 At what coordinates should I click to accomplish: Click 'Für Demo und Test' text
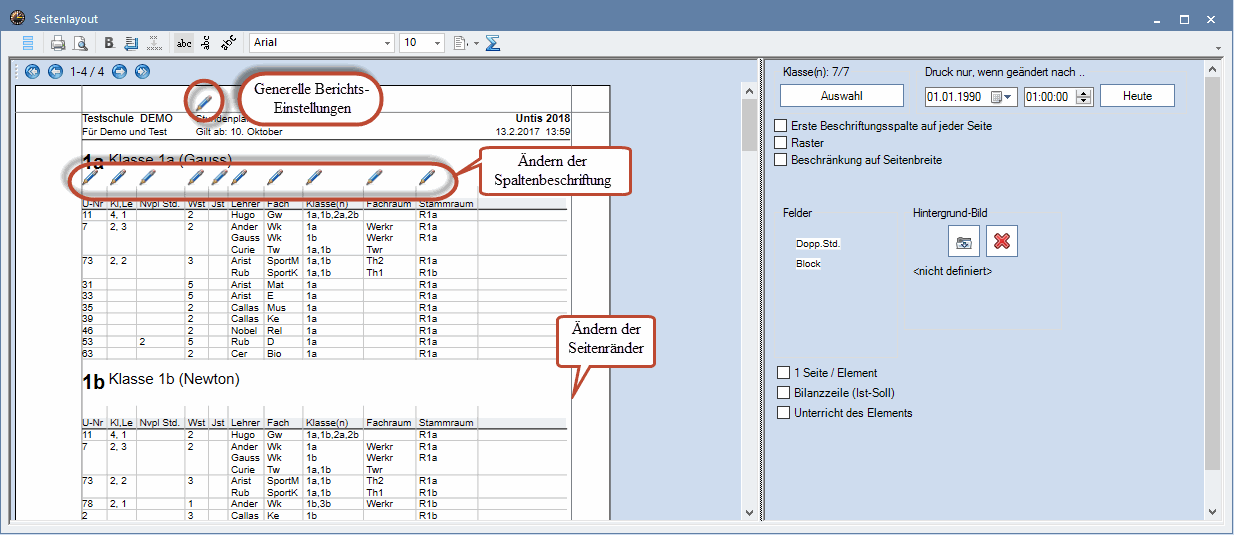124,131
